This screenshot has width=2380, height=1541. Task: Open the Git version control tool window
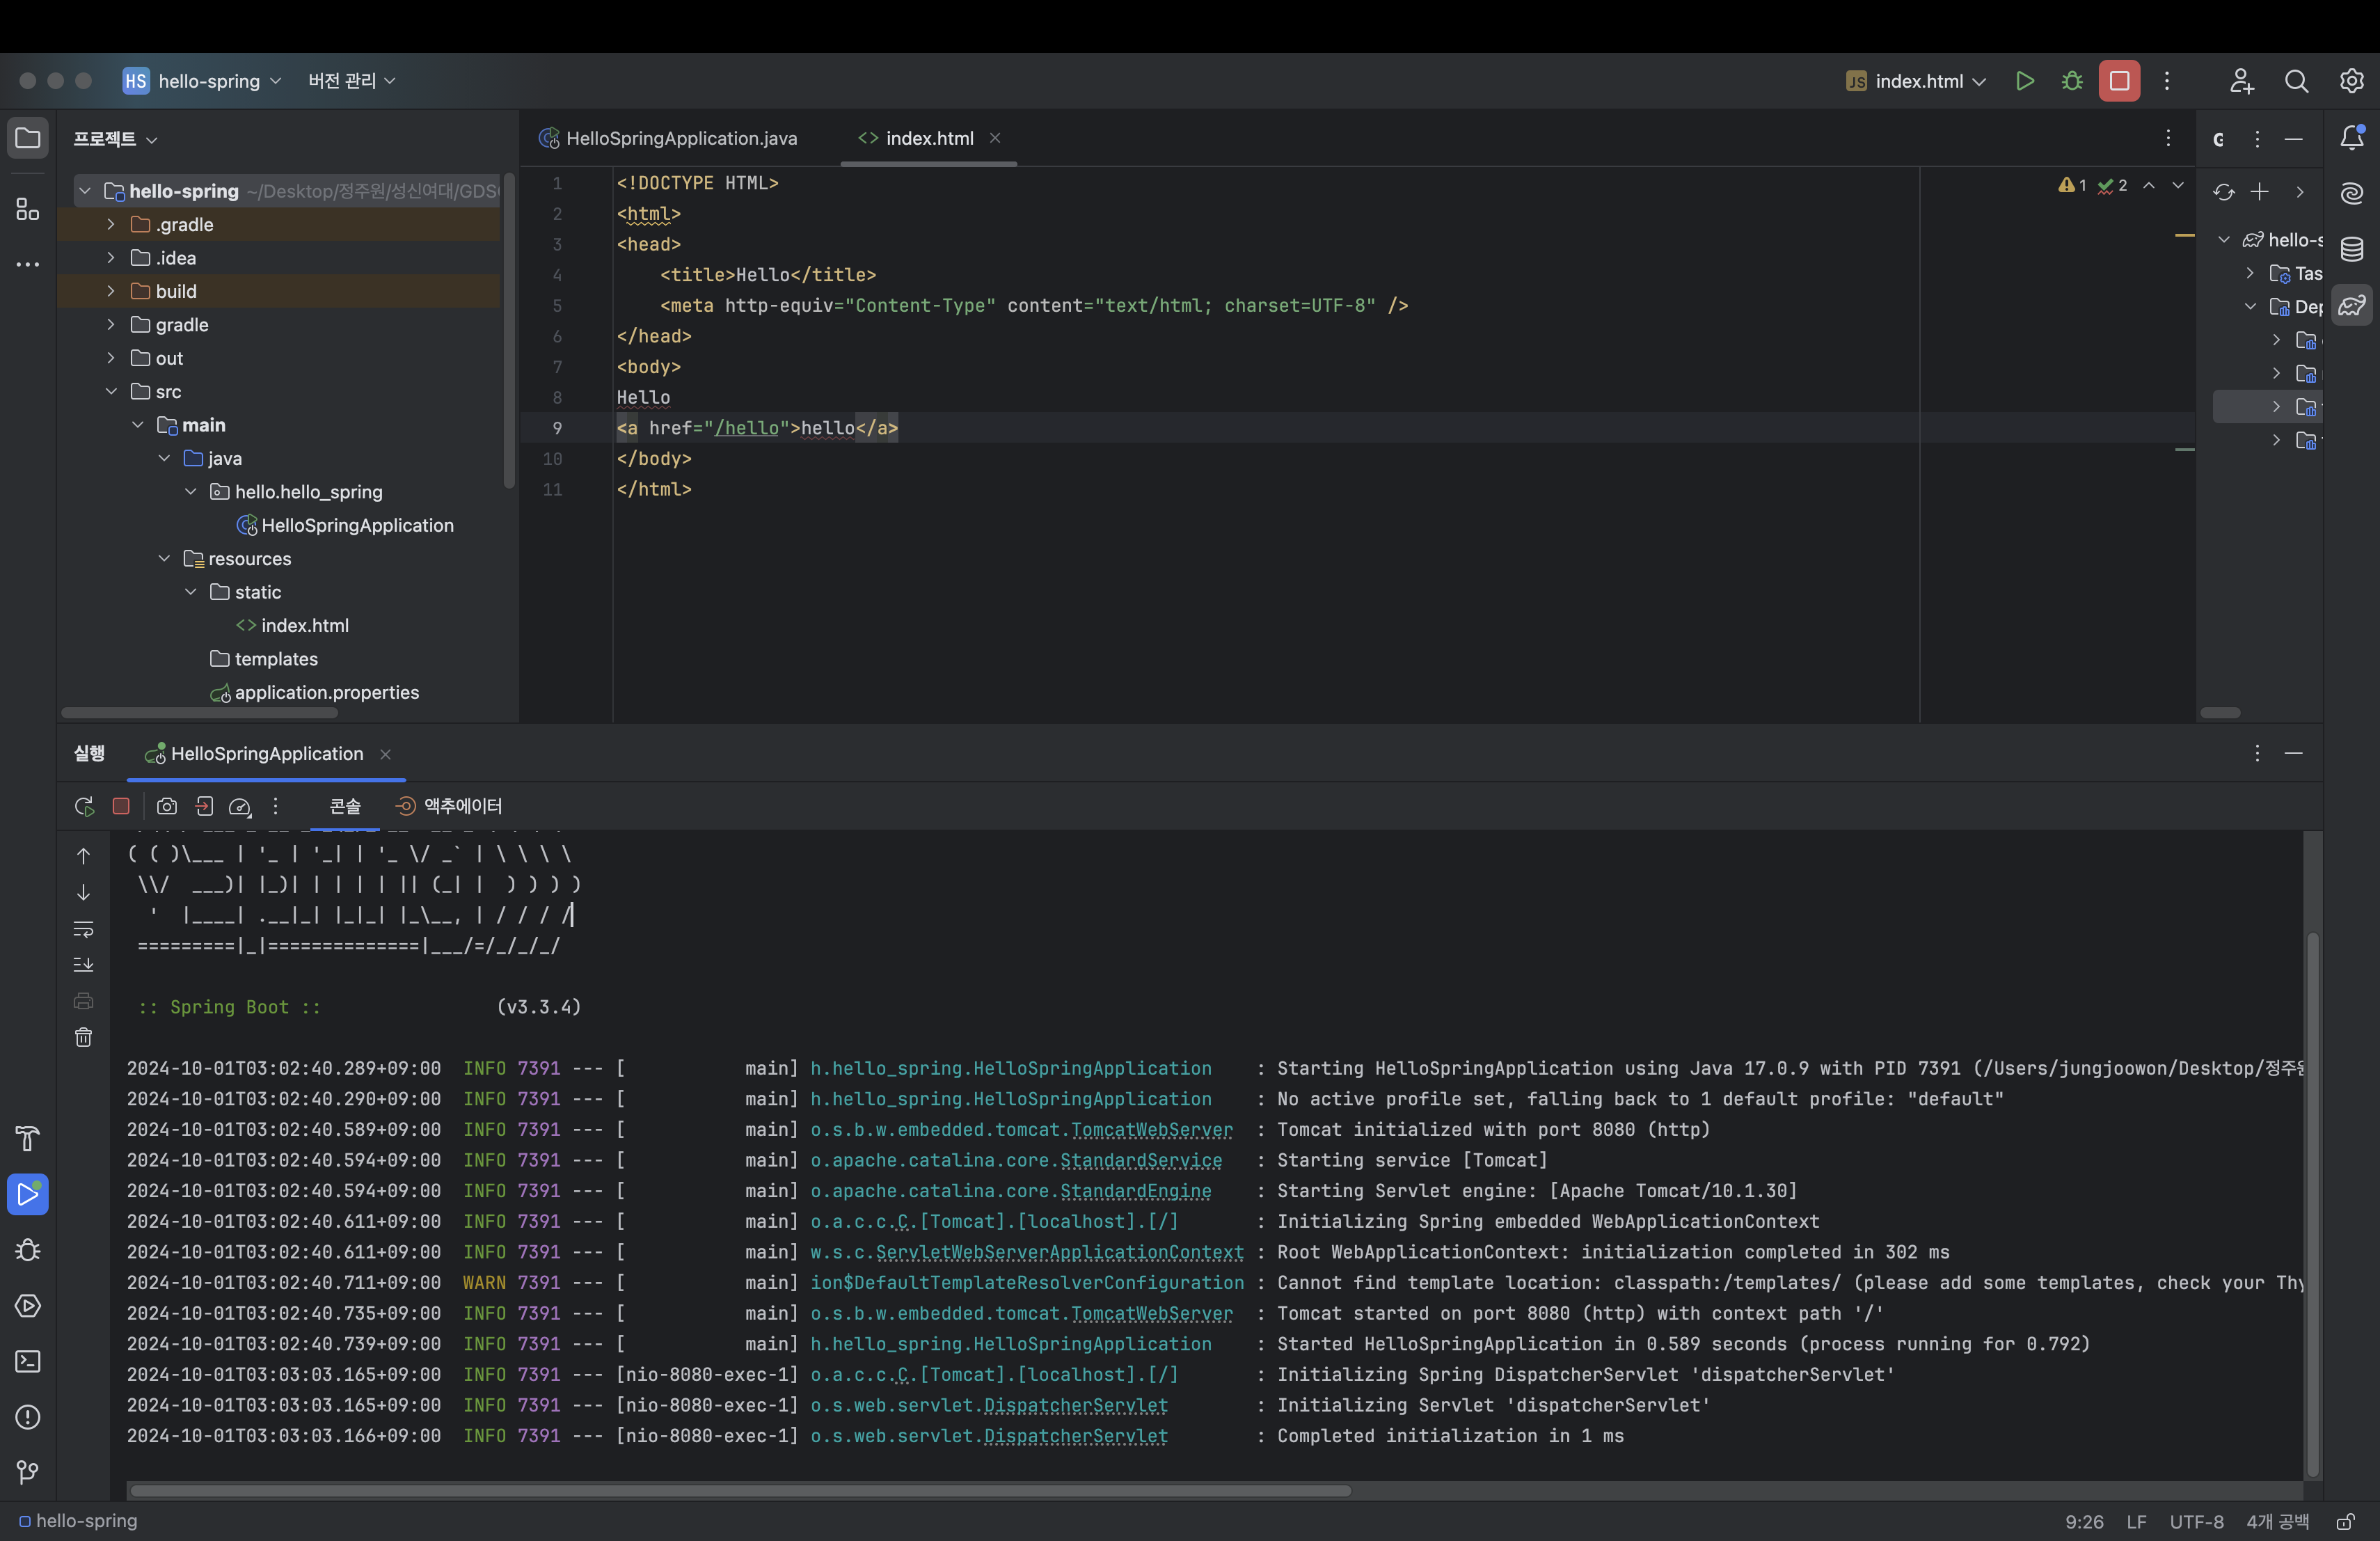pos(28,1472)
